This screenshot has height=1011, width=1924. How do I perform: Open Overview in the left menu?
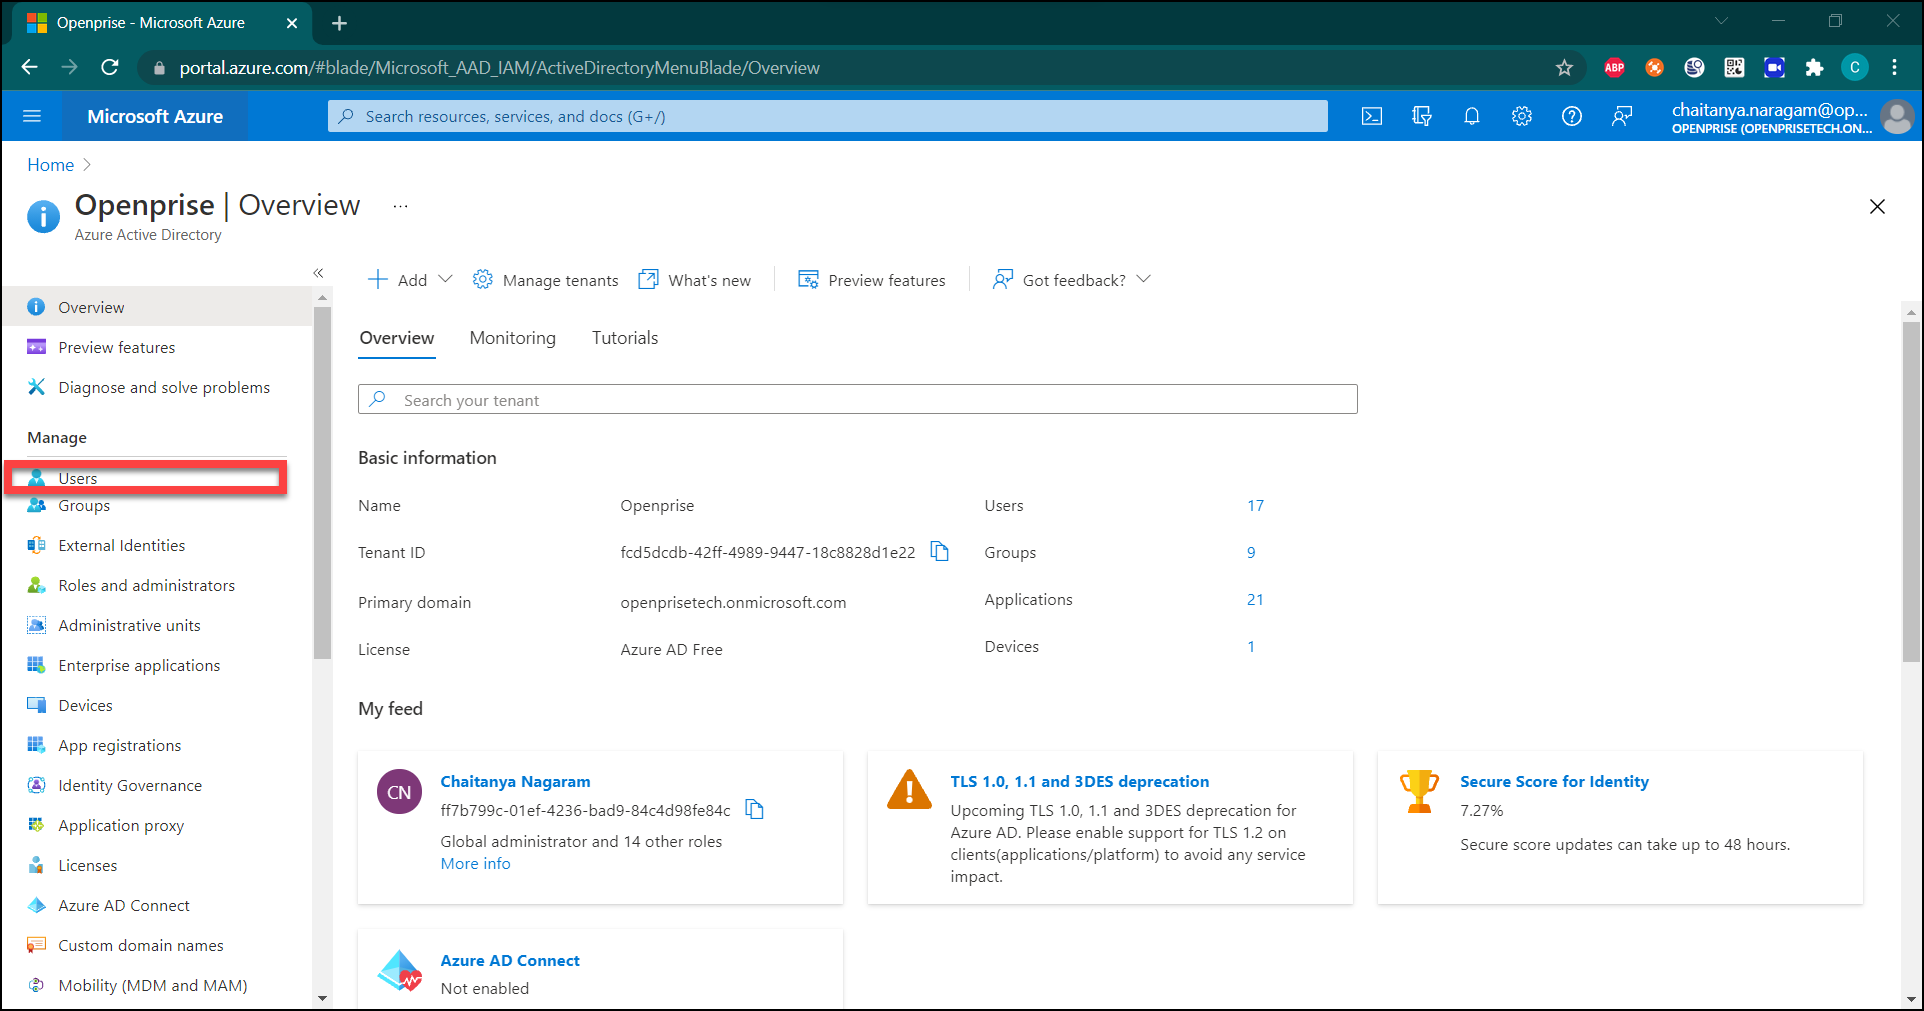point(158,307)
